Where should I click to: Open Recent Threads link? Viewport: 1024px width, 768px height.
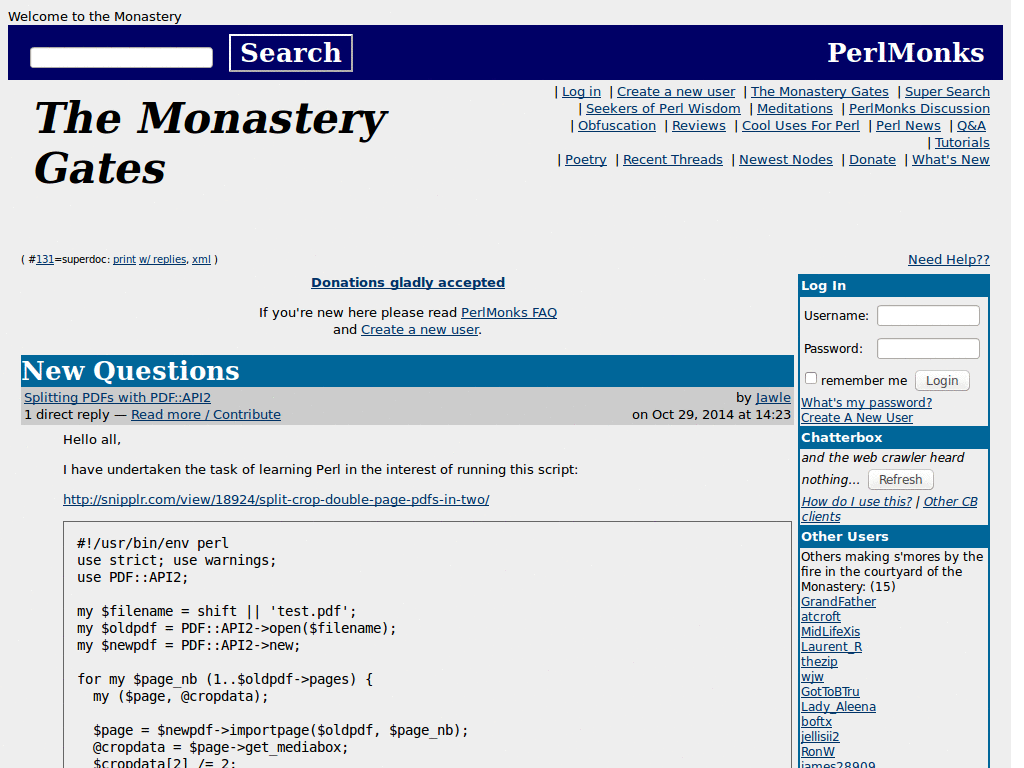673,159
